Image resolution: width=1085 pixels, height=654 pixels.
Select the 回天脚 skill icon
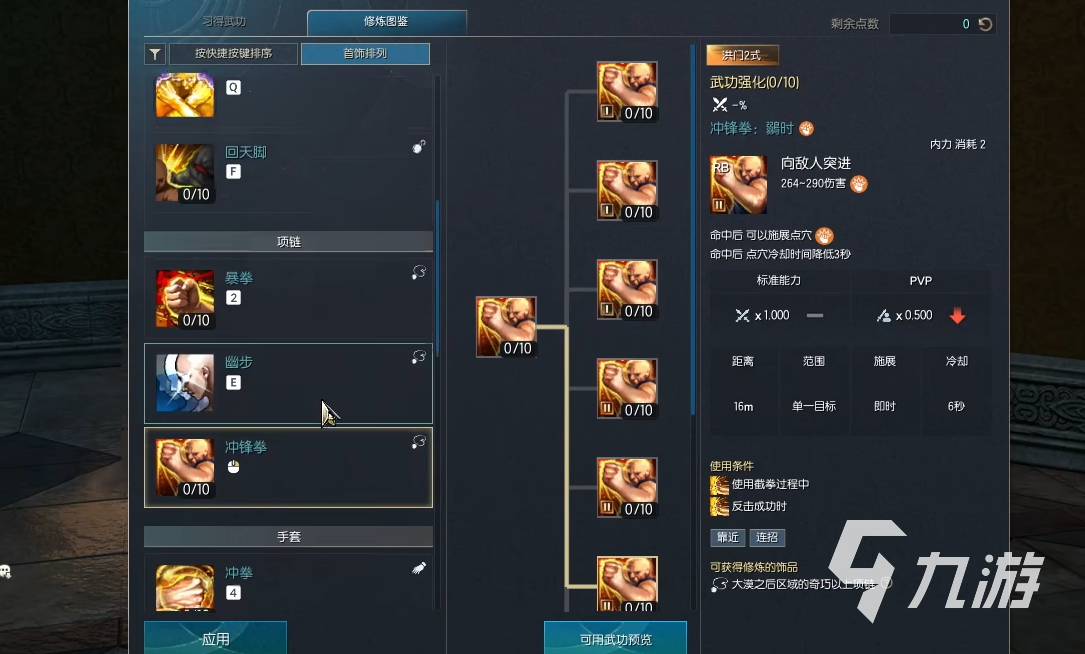coord(185,173)
